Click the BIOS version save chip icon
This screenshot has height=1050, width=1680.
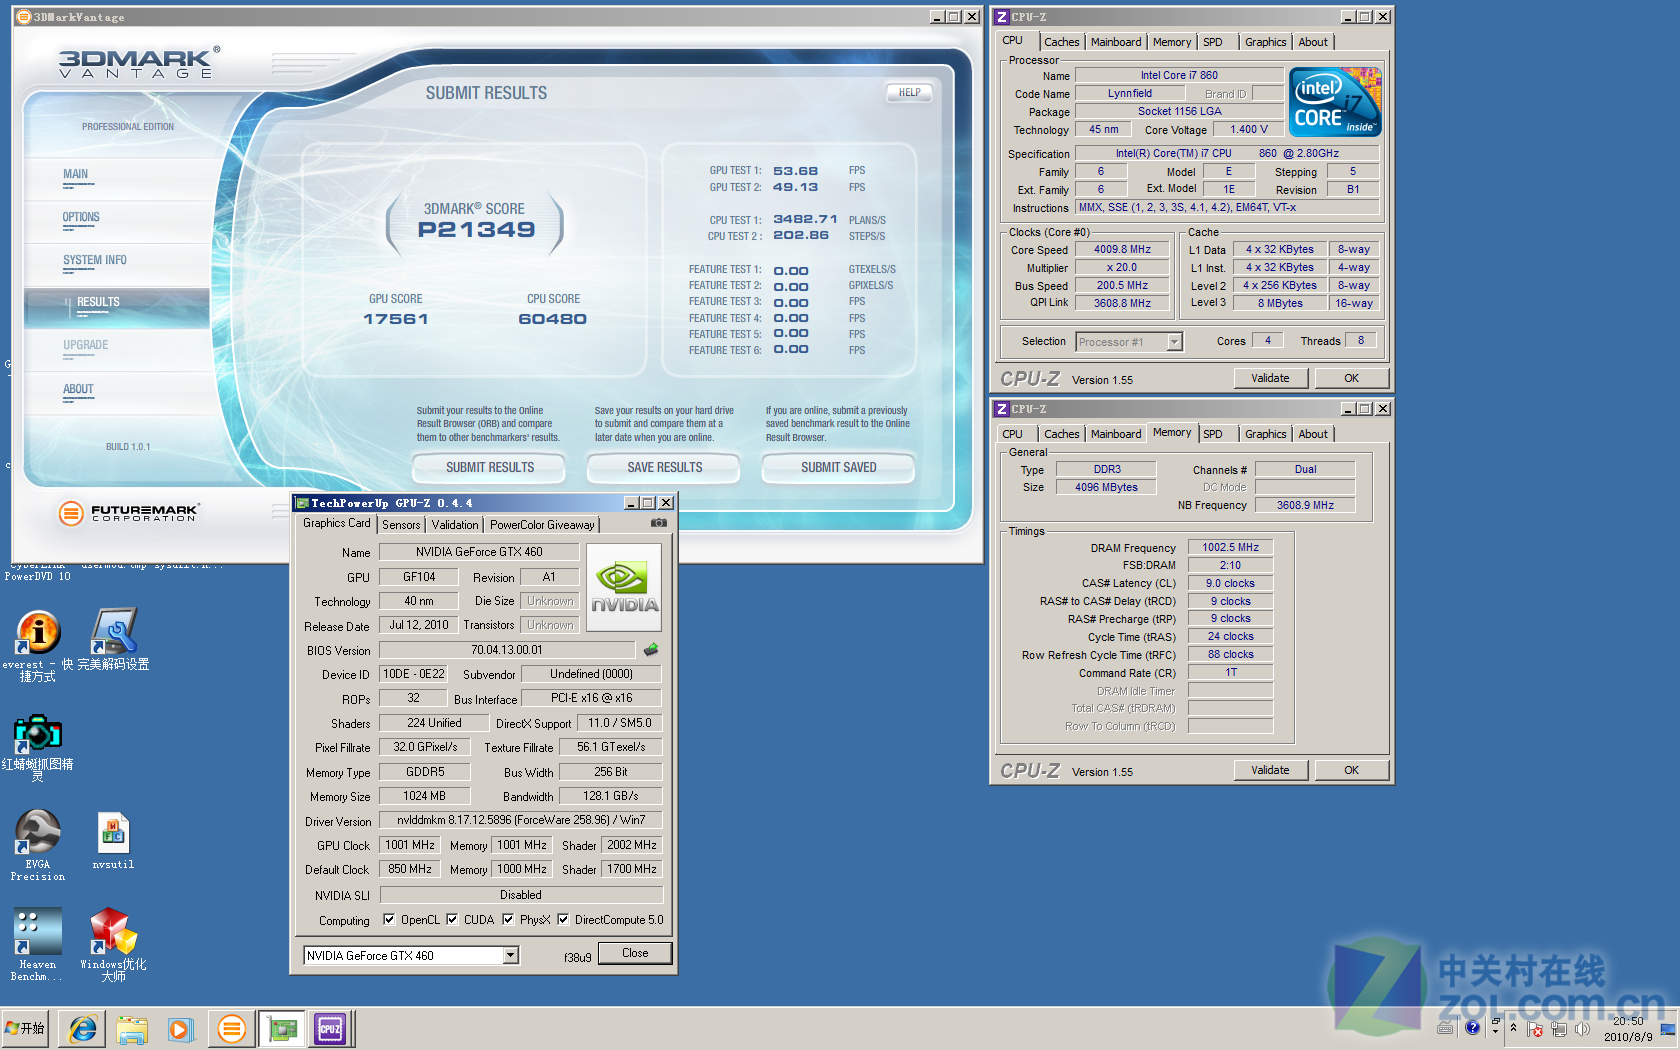(x=651, y=650)
